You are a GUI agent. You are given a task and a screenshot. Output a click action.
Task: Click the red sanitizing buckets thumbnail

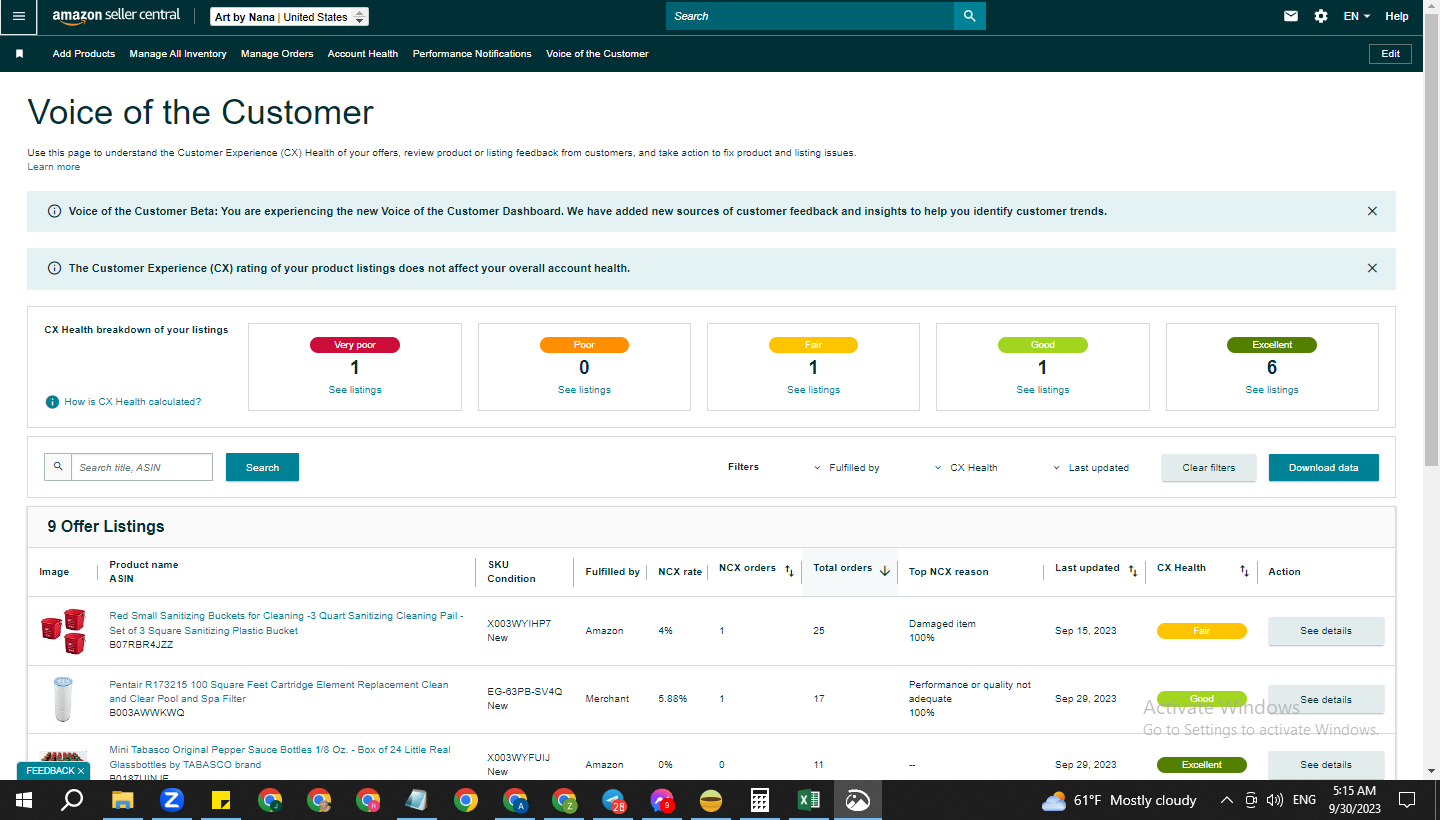(x=63, y=630)
